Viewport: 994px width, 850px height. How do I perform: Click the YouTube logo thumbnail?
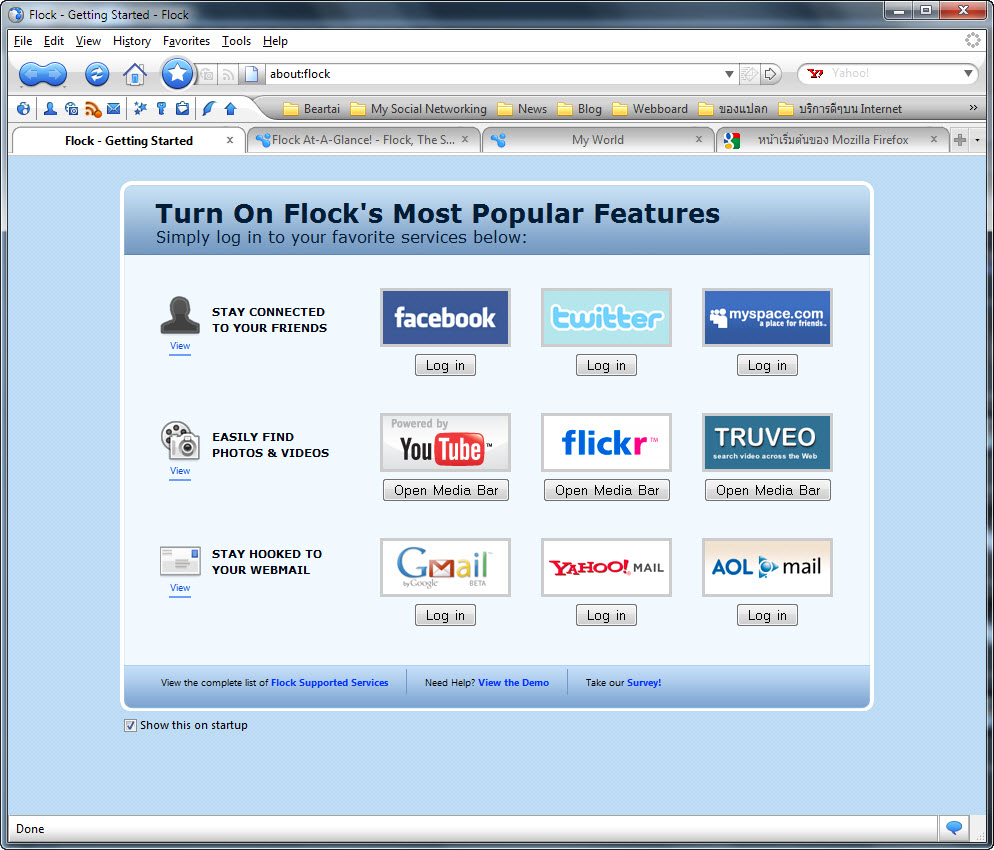(x=445, y=442)
